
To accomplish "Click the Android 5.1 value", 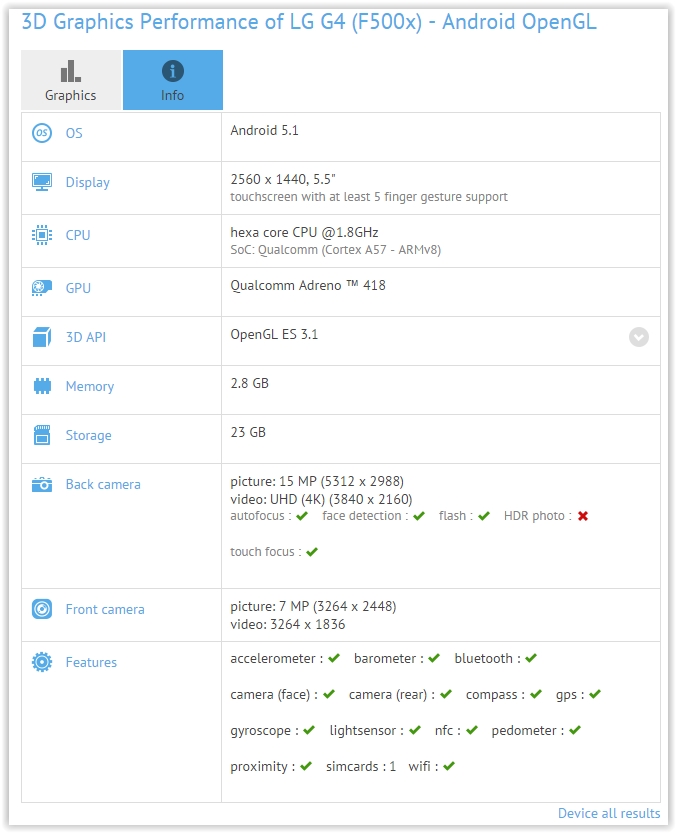I will [x=264, y=131].
